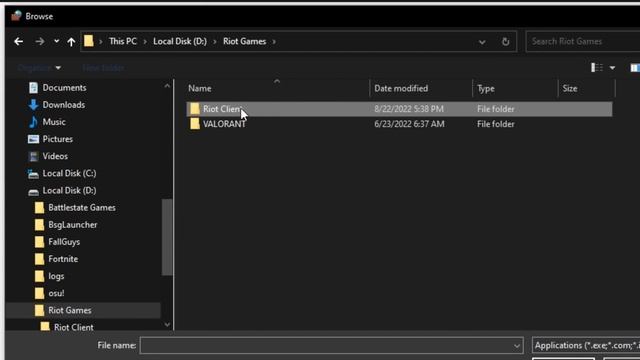Select Local Disk (D:) in breadcrumb path
Screen dimensions: 640x360
point(180,41)
